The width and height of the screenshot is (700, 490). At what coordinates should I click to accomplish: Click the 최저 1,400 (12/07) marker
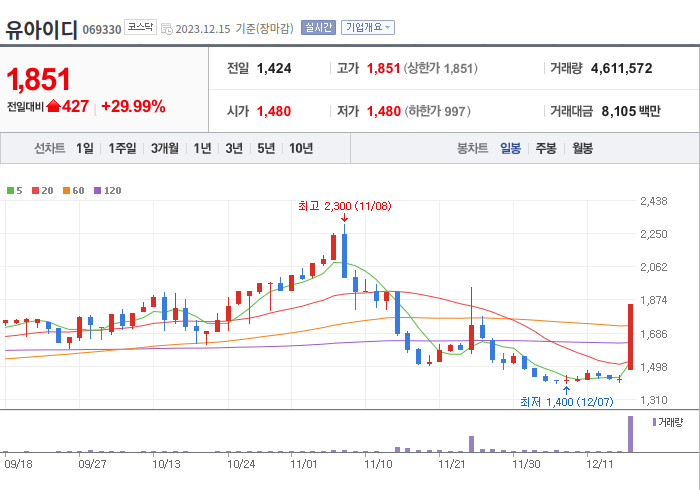pyautogui.click(x=567, y=402)
